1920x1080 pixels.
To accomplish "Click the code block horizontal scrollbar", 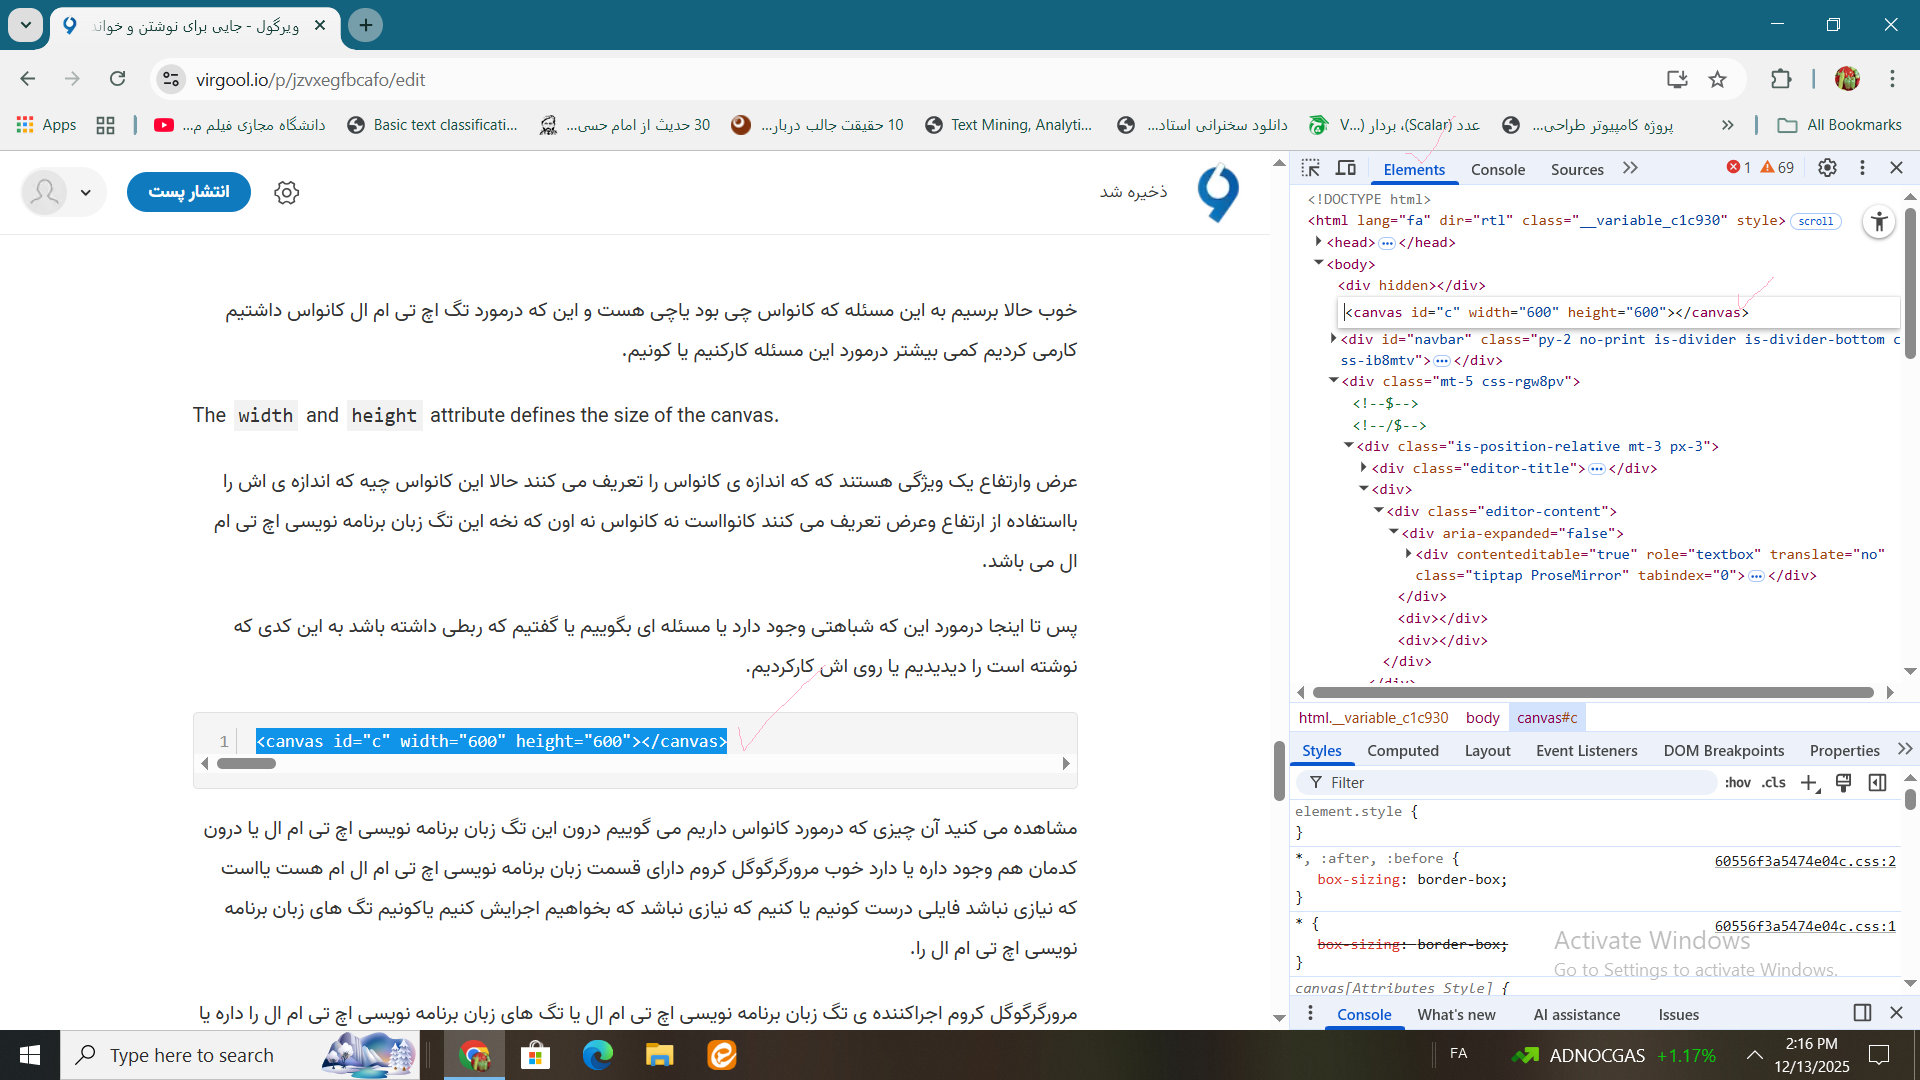I will coord(246,764).
